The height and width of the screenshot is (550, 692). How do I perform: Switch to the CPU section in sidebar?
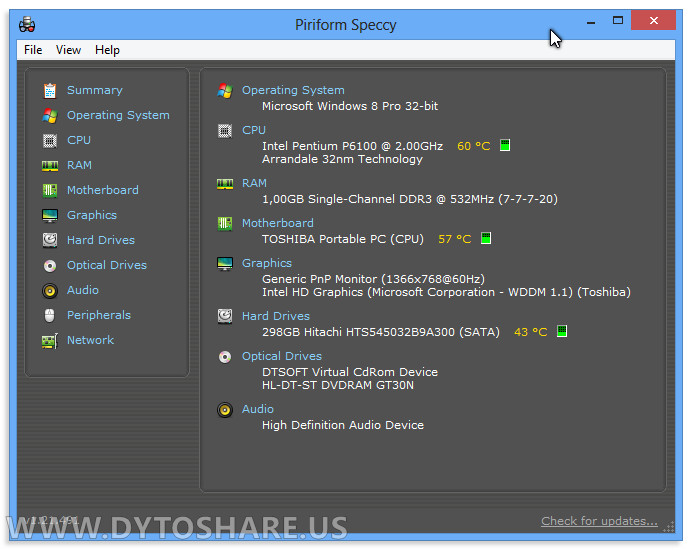(79, 140)
